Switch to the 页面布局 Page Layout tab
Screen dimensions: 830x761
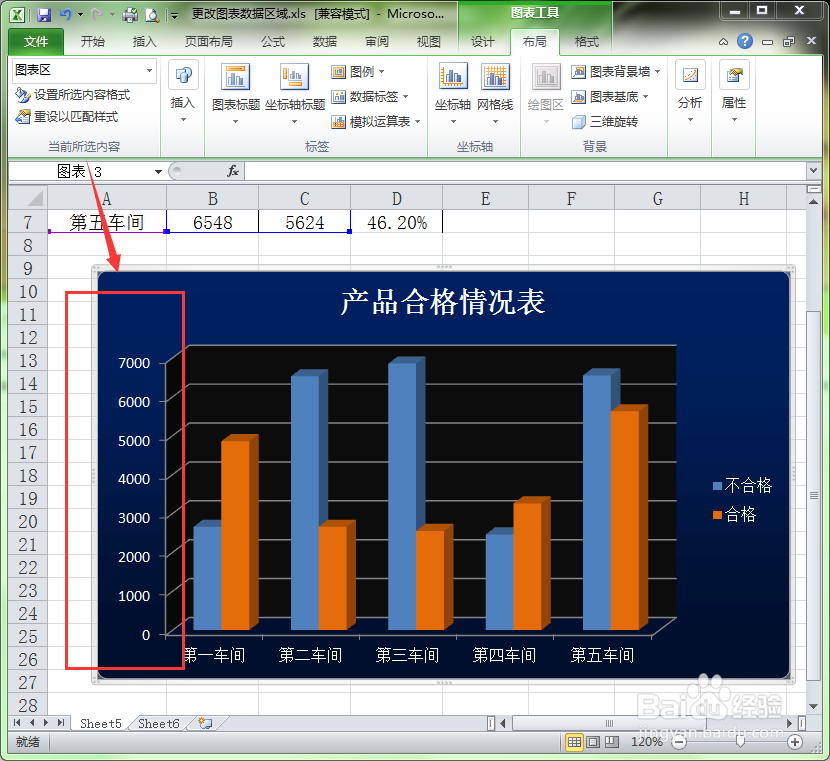coord(209,41)
